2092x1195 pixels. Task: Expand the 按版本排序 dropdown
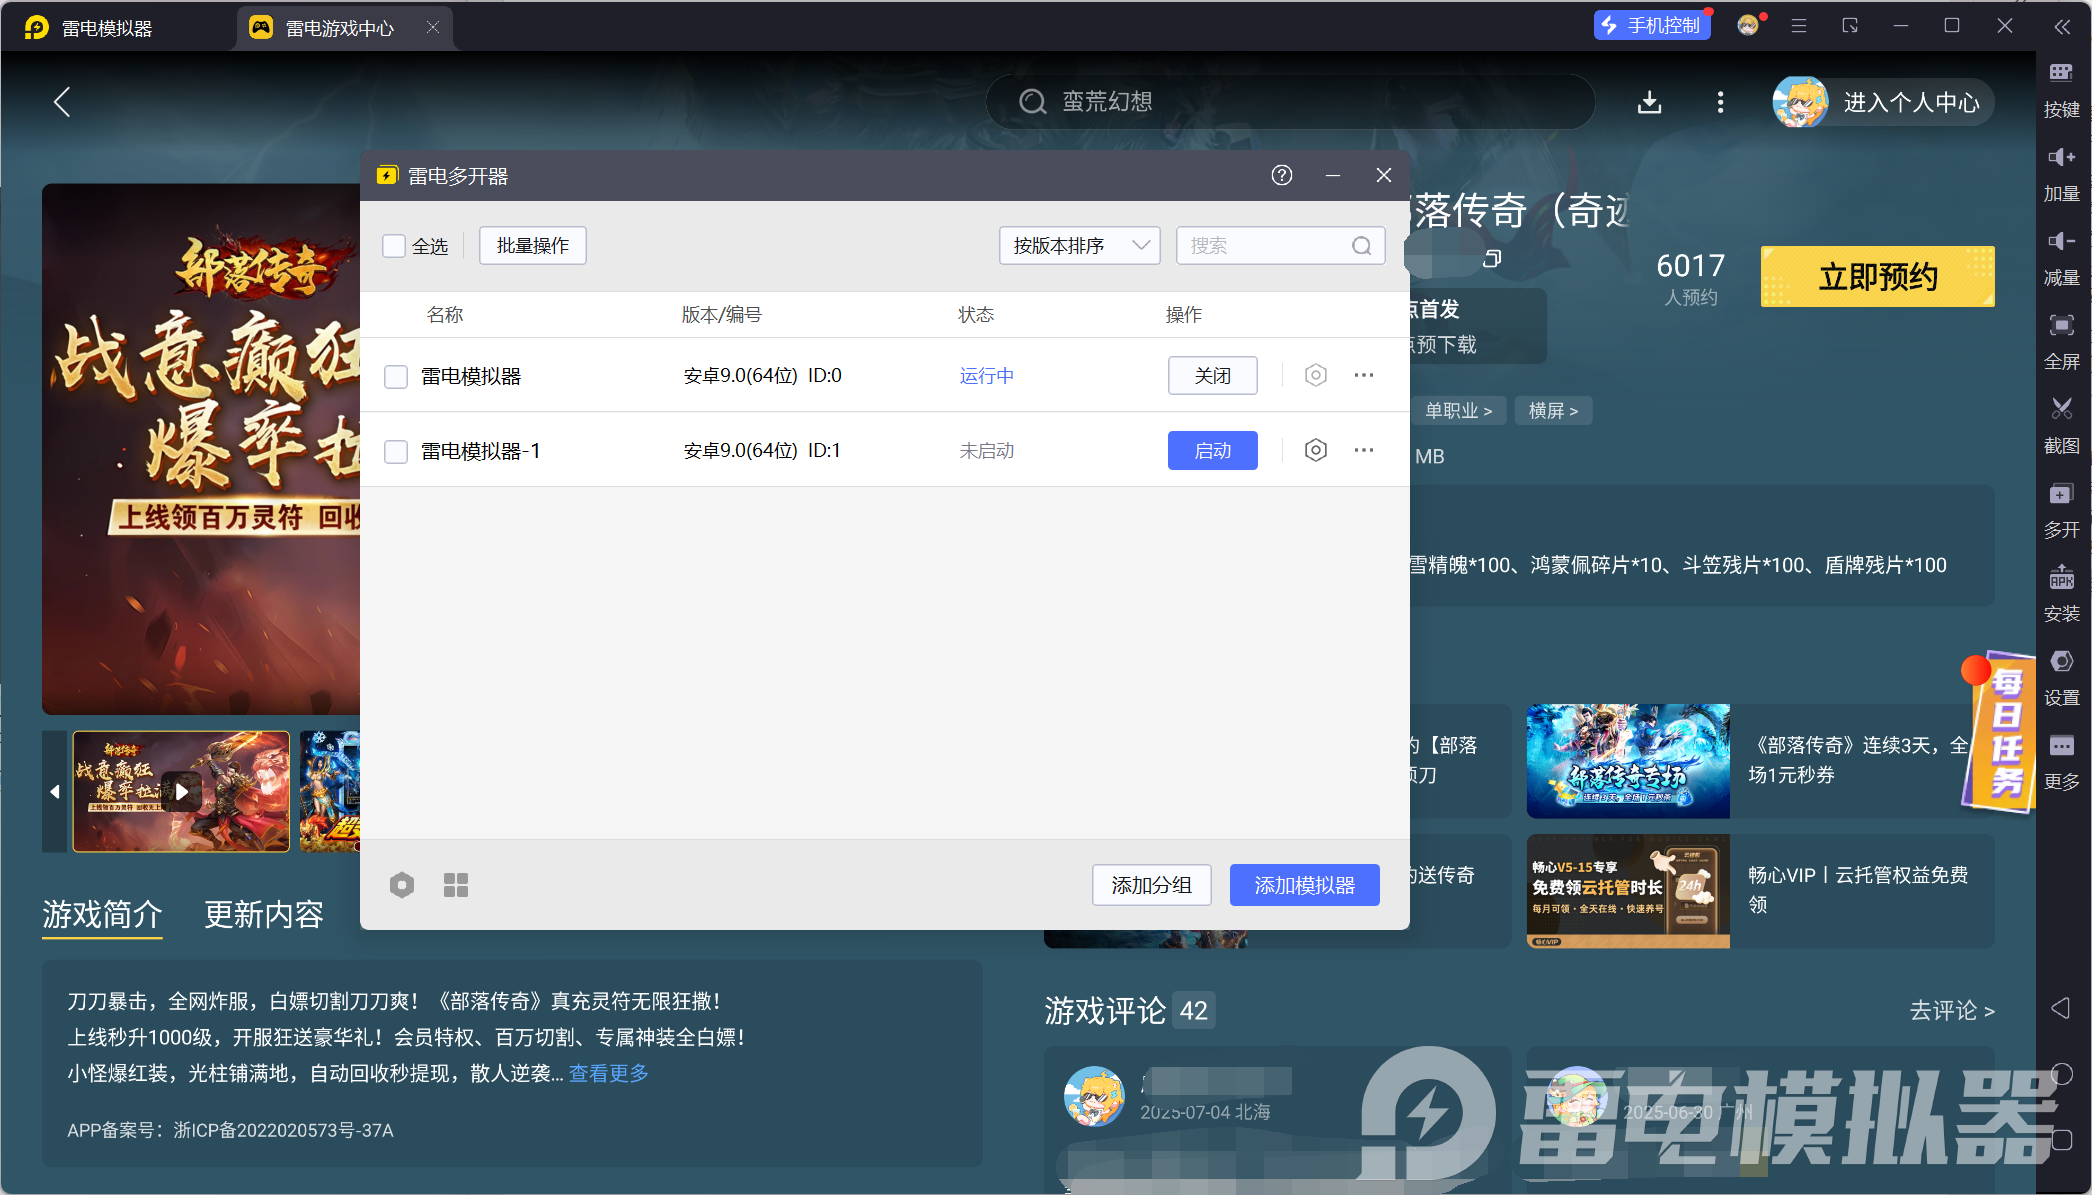(1079, 246)
